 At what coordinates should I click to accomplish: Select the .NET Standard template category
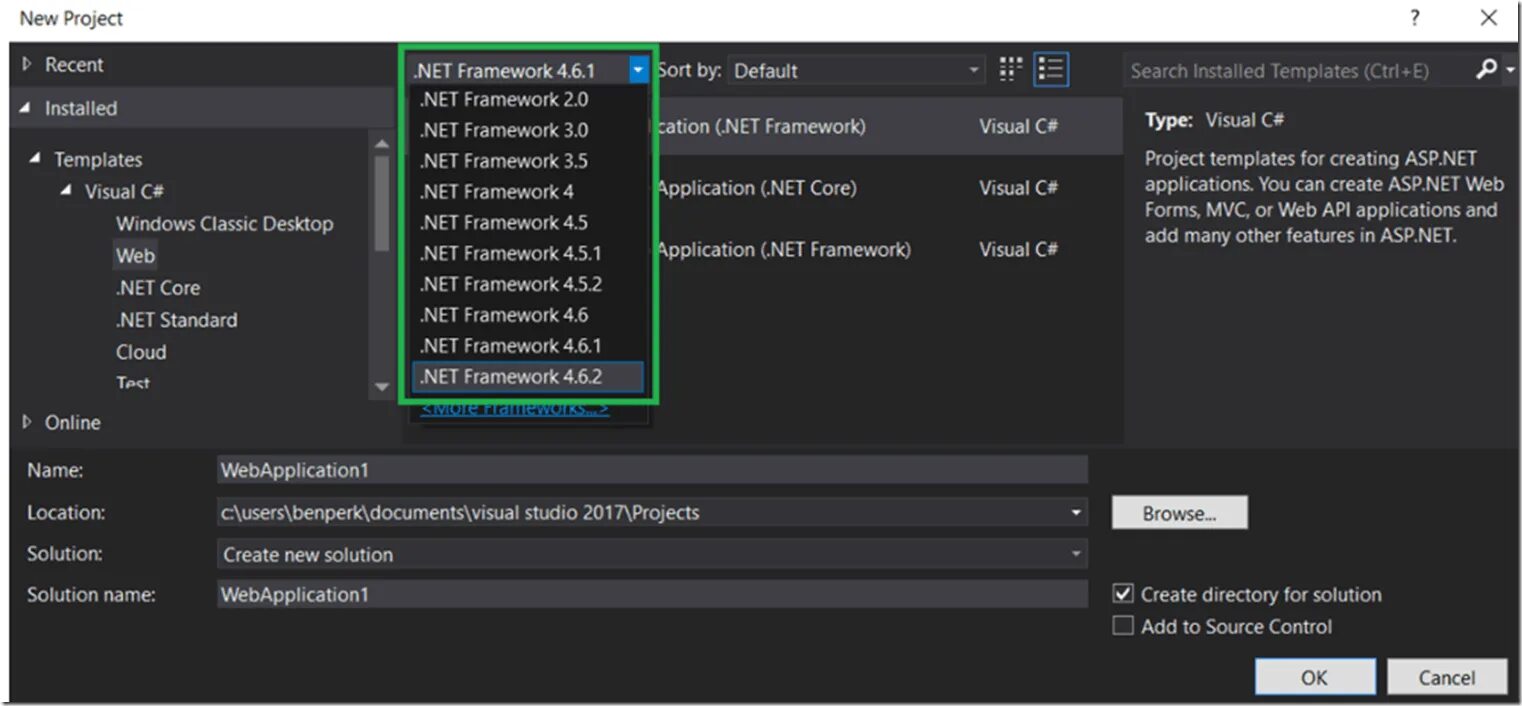pos(177,320)
